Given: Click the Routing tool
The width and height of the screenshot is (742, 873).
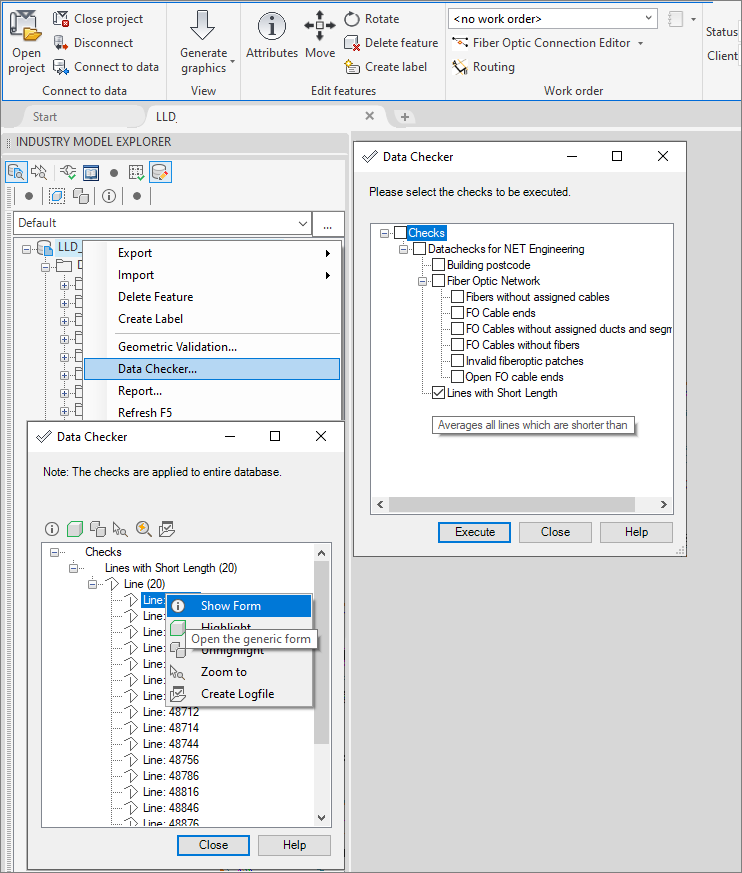Looking at the screenshot, I should pyautogui.click(x=483, y=67).
